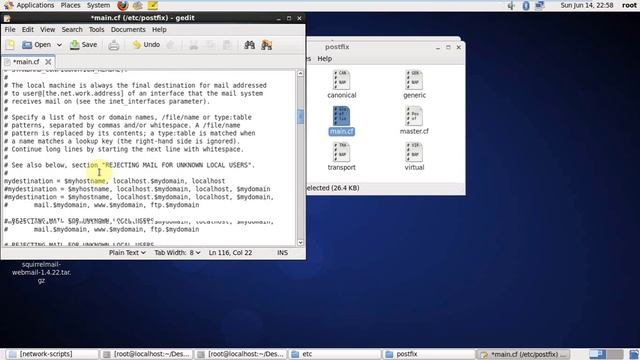
Task: Launch the notes icon in top panel
Action: tap(153, 5)
